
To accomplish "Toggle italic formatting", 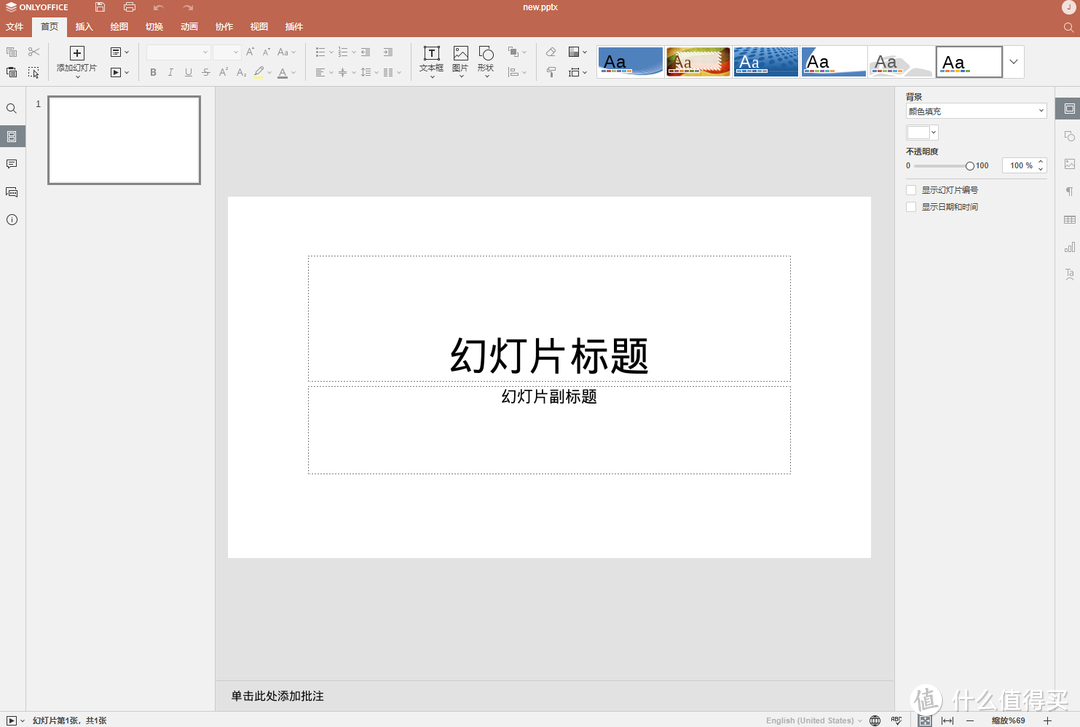I will pos(170,72).
